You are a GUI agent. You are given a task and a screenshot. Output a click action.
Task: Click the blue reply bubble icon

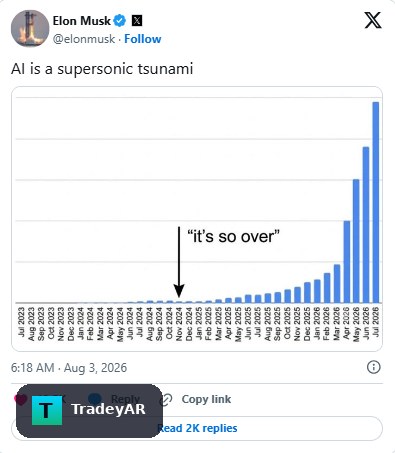[95, 398]
